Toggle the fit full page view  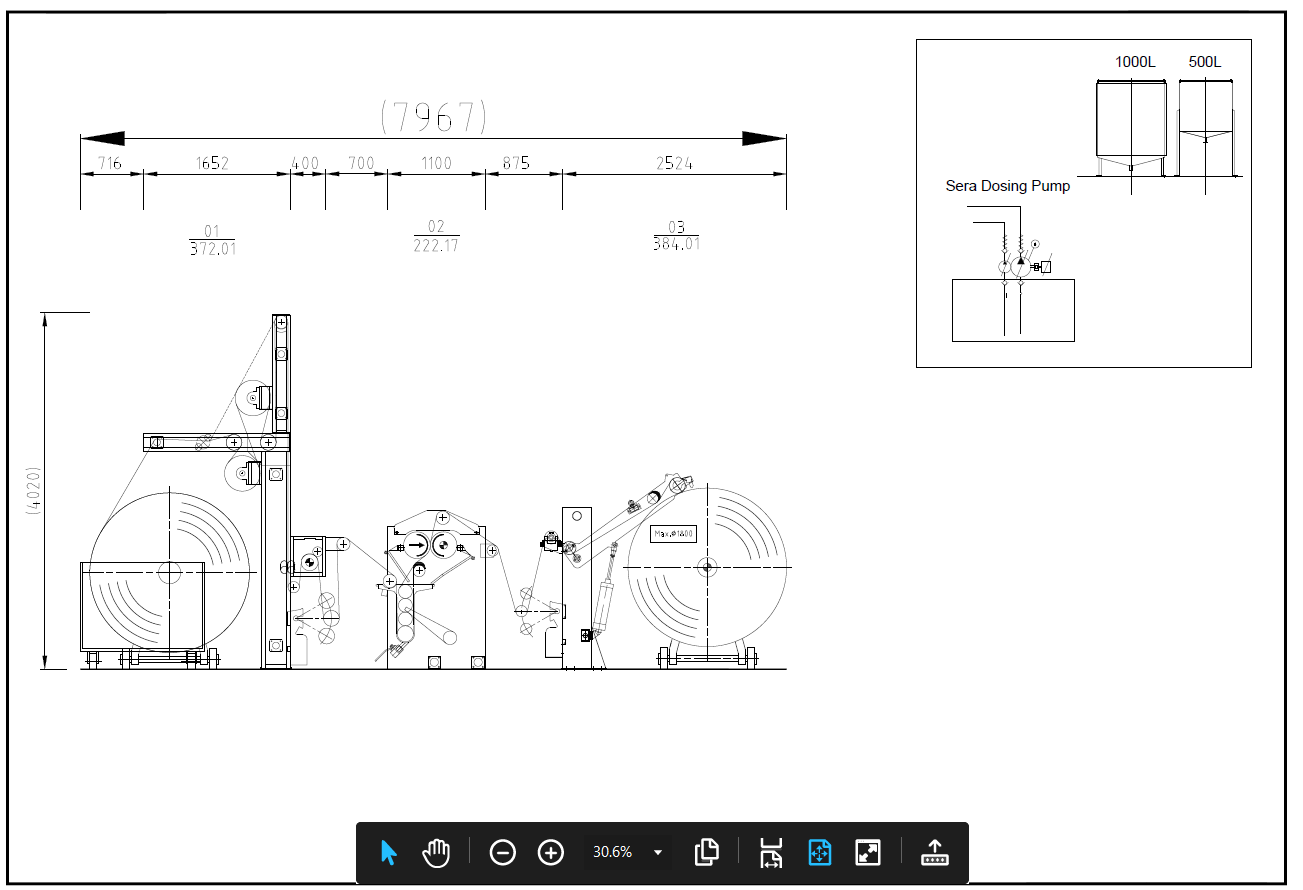819,852
